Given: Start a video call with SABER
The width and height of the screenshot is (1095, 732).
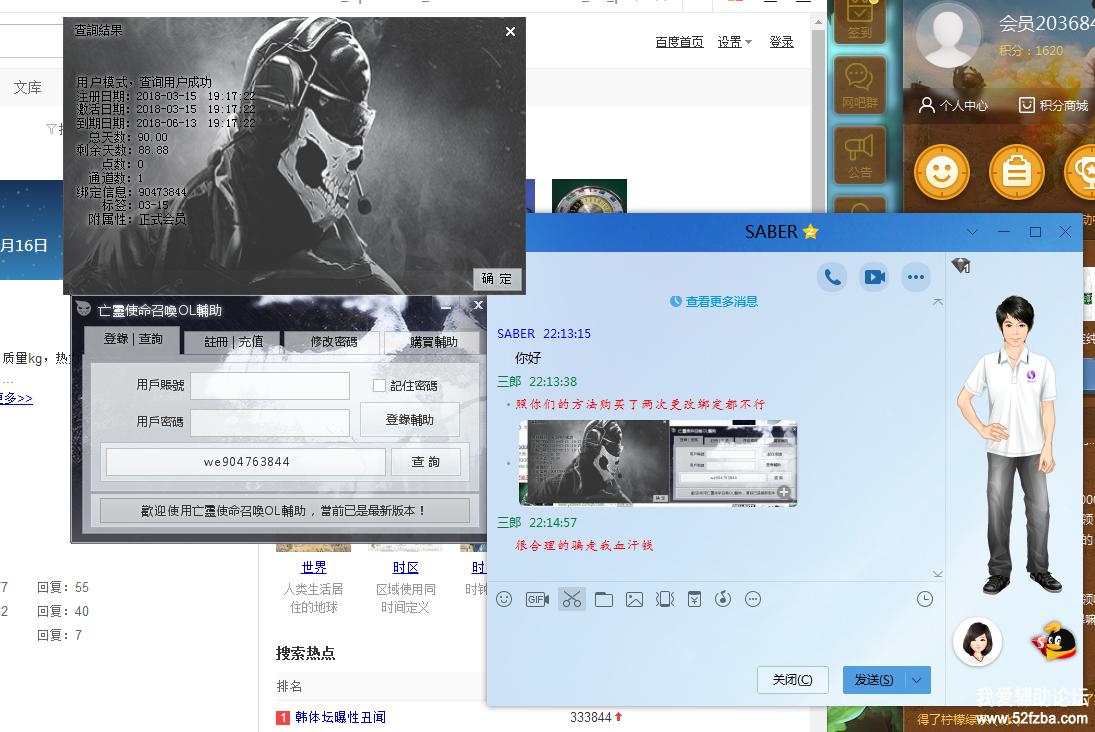Looking at the screenshot, I should click(874, 277).
